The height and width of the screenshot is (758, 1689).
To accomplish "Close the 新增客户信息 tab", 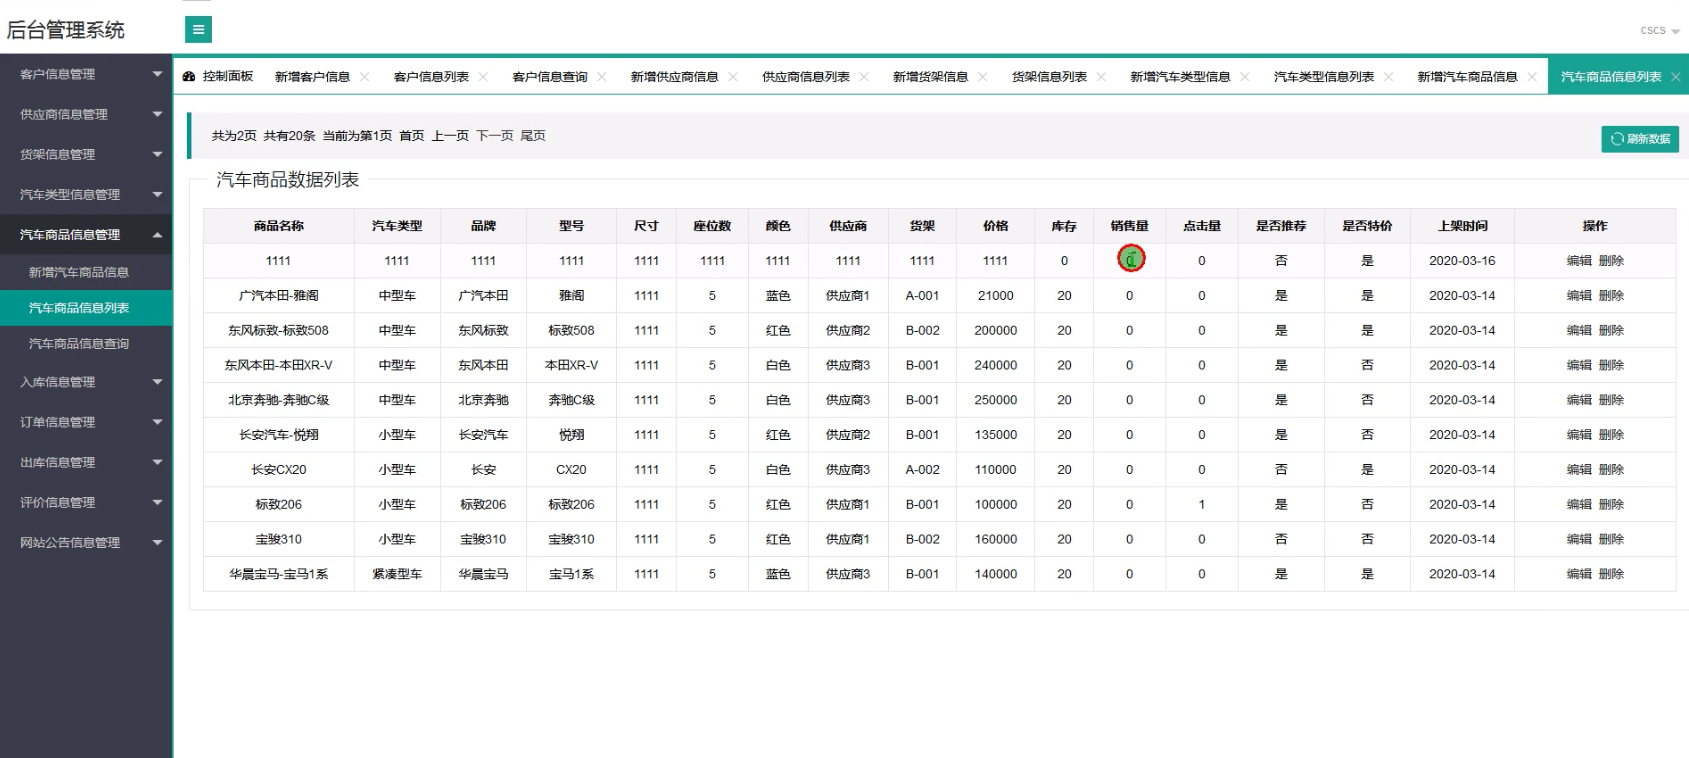I will [x=365, y=77].
